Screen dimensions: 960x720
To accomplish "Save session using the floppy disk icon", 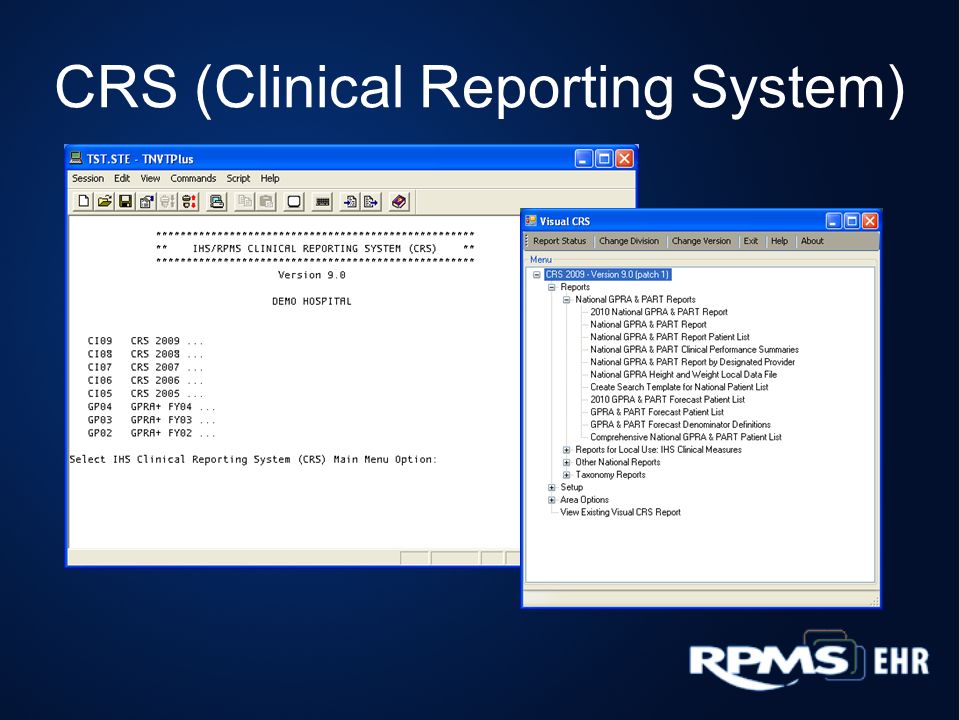I will [x=126, y=201].
